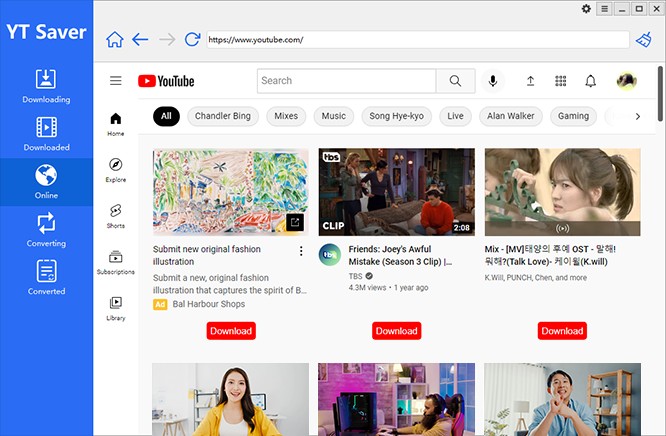
Task: Open thumbnail of woman in yellow jacket
Action: pos(231,399)
